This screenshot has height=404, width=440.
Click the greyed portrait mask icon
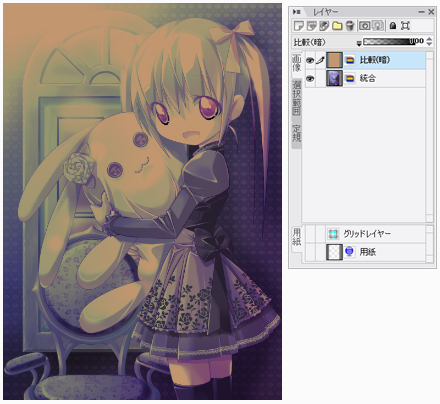point(378,26)
